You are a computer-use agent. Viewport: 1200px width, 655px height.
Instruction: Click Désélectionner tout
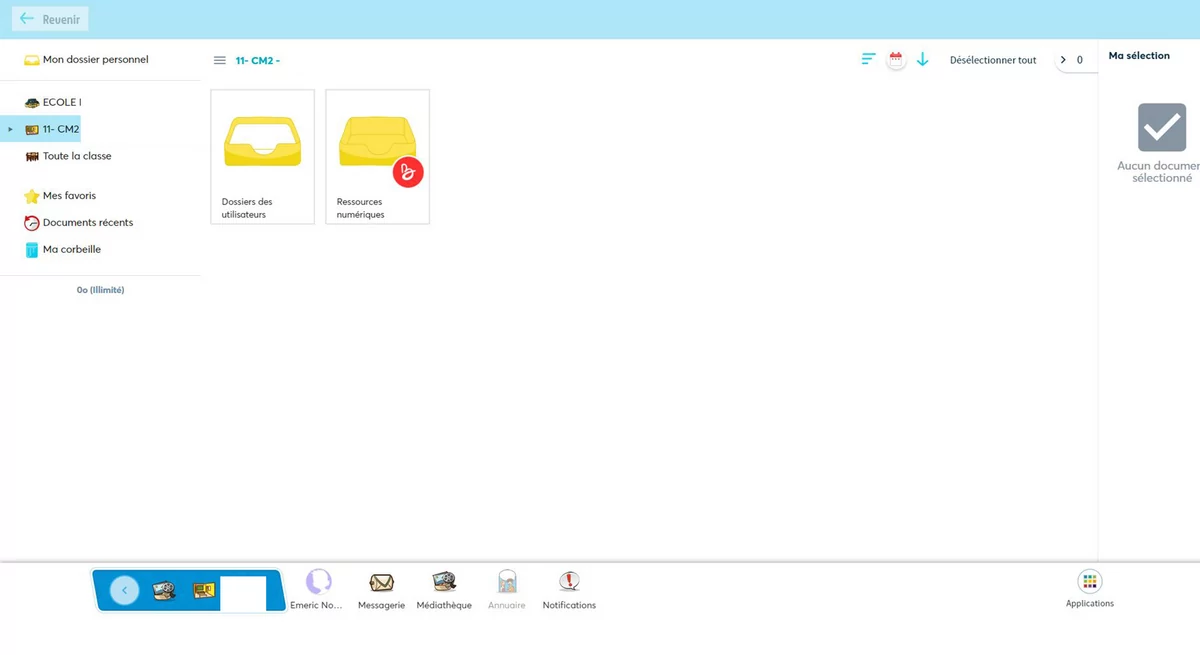coord(992,60)
